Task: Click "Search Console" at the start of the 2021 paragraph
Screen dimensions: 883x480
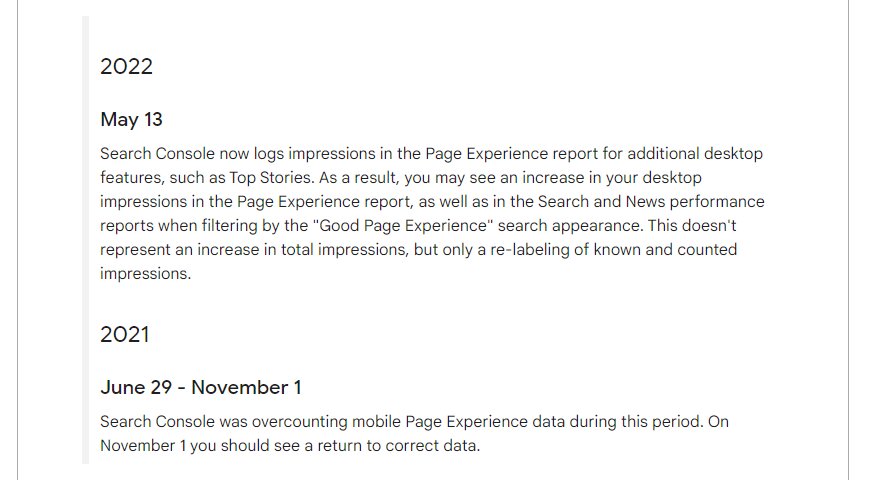Action: point(158,422)
